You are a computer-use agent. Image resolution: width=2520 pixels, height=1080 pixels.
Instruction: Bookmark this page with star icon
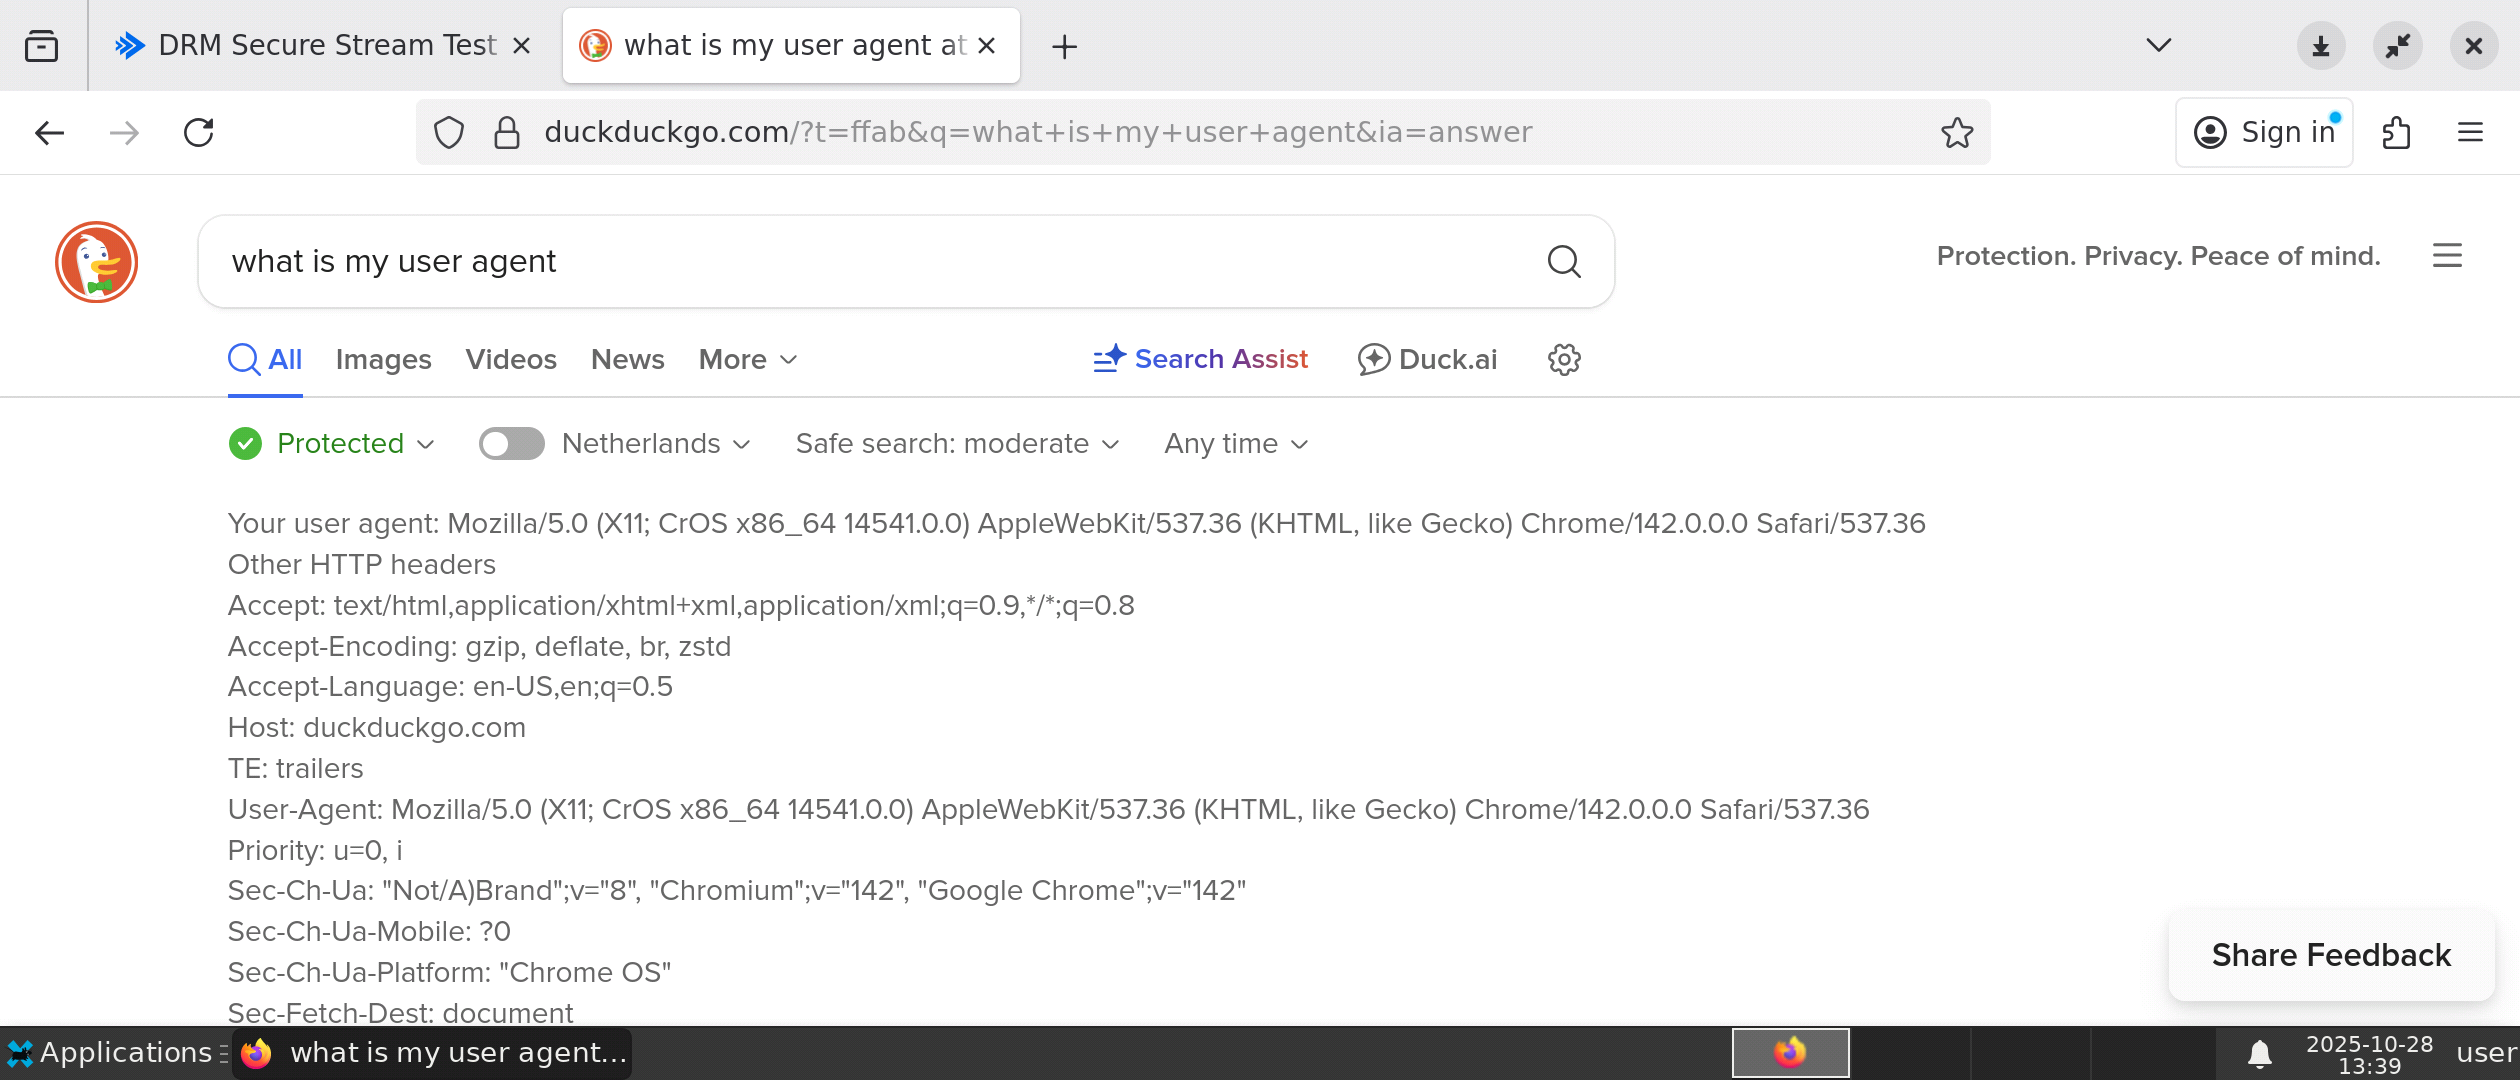pos(1956,132)
